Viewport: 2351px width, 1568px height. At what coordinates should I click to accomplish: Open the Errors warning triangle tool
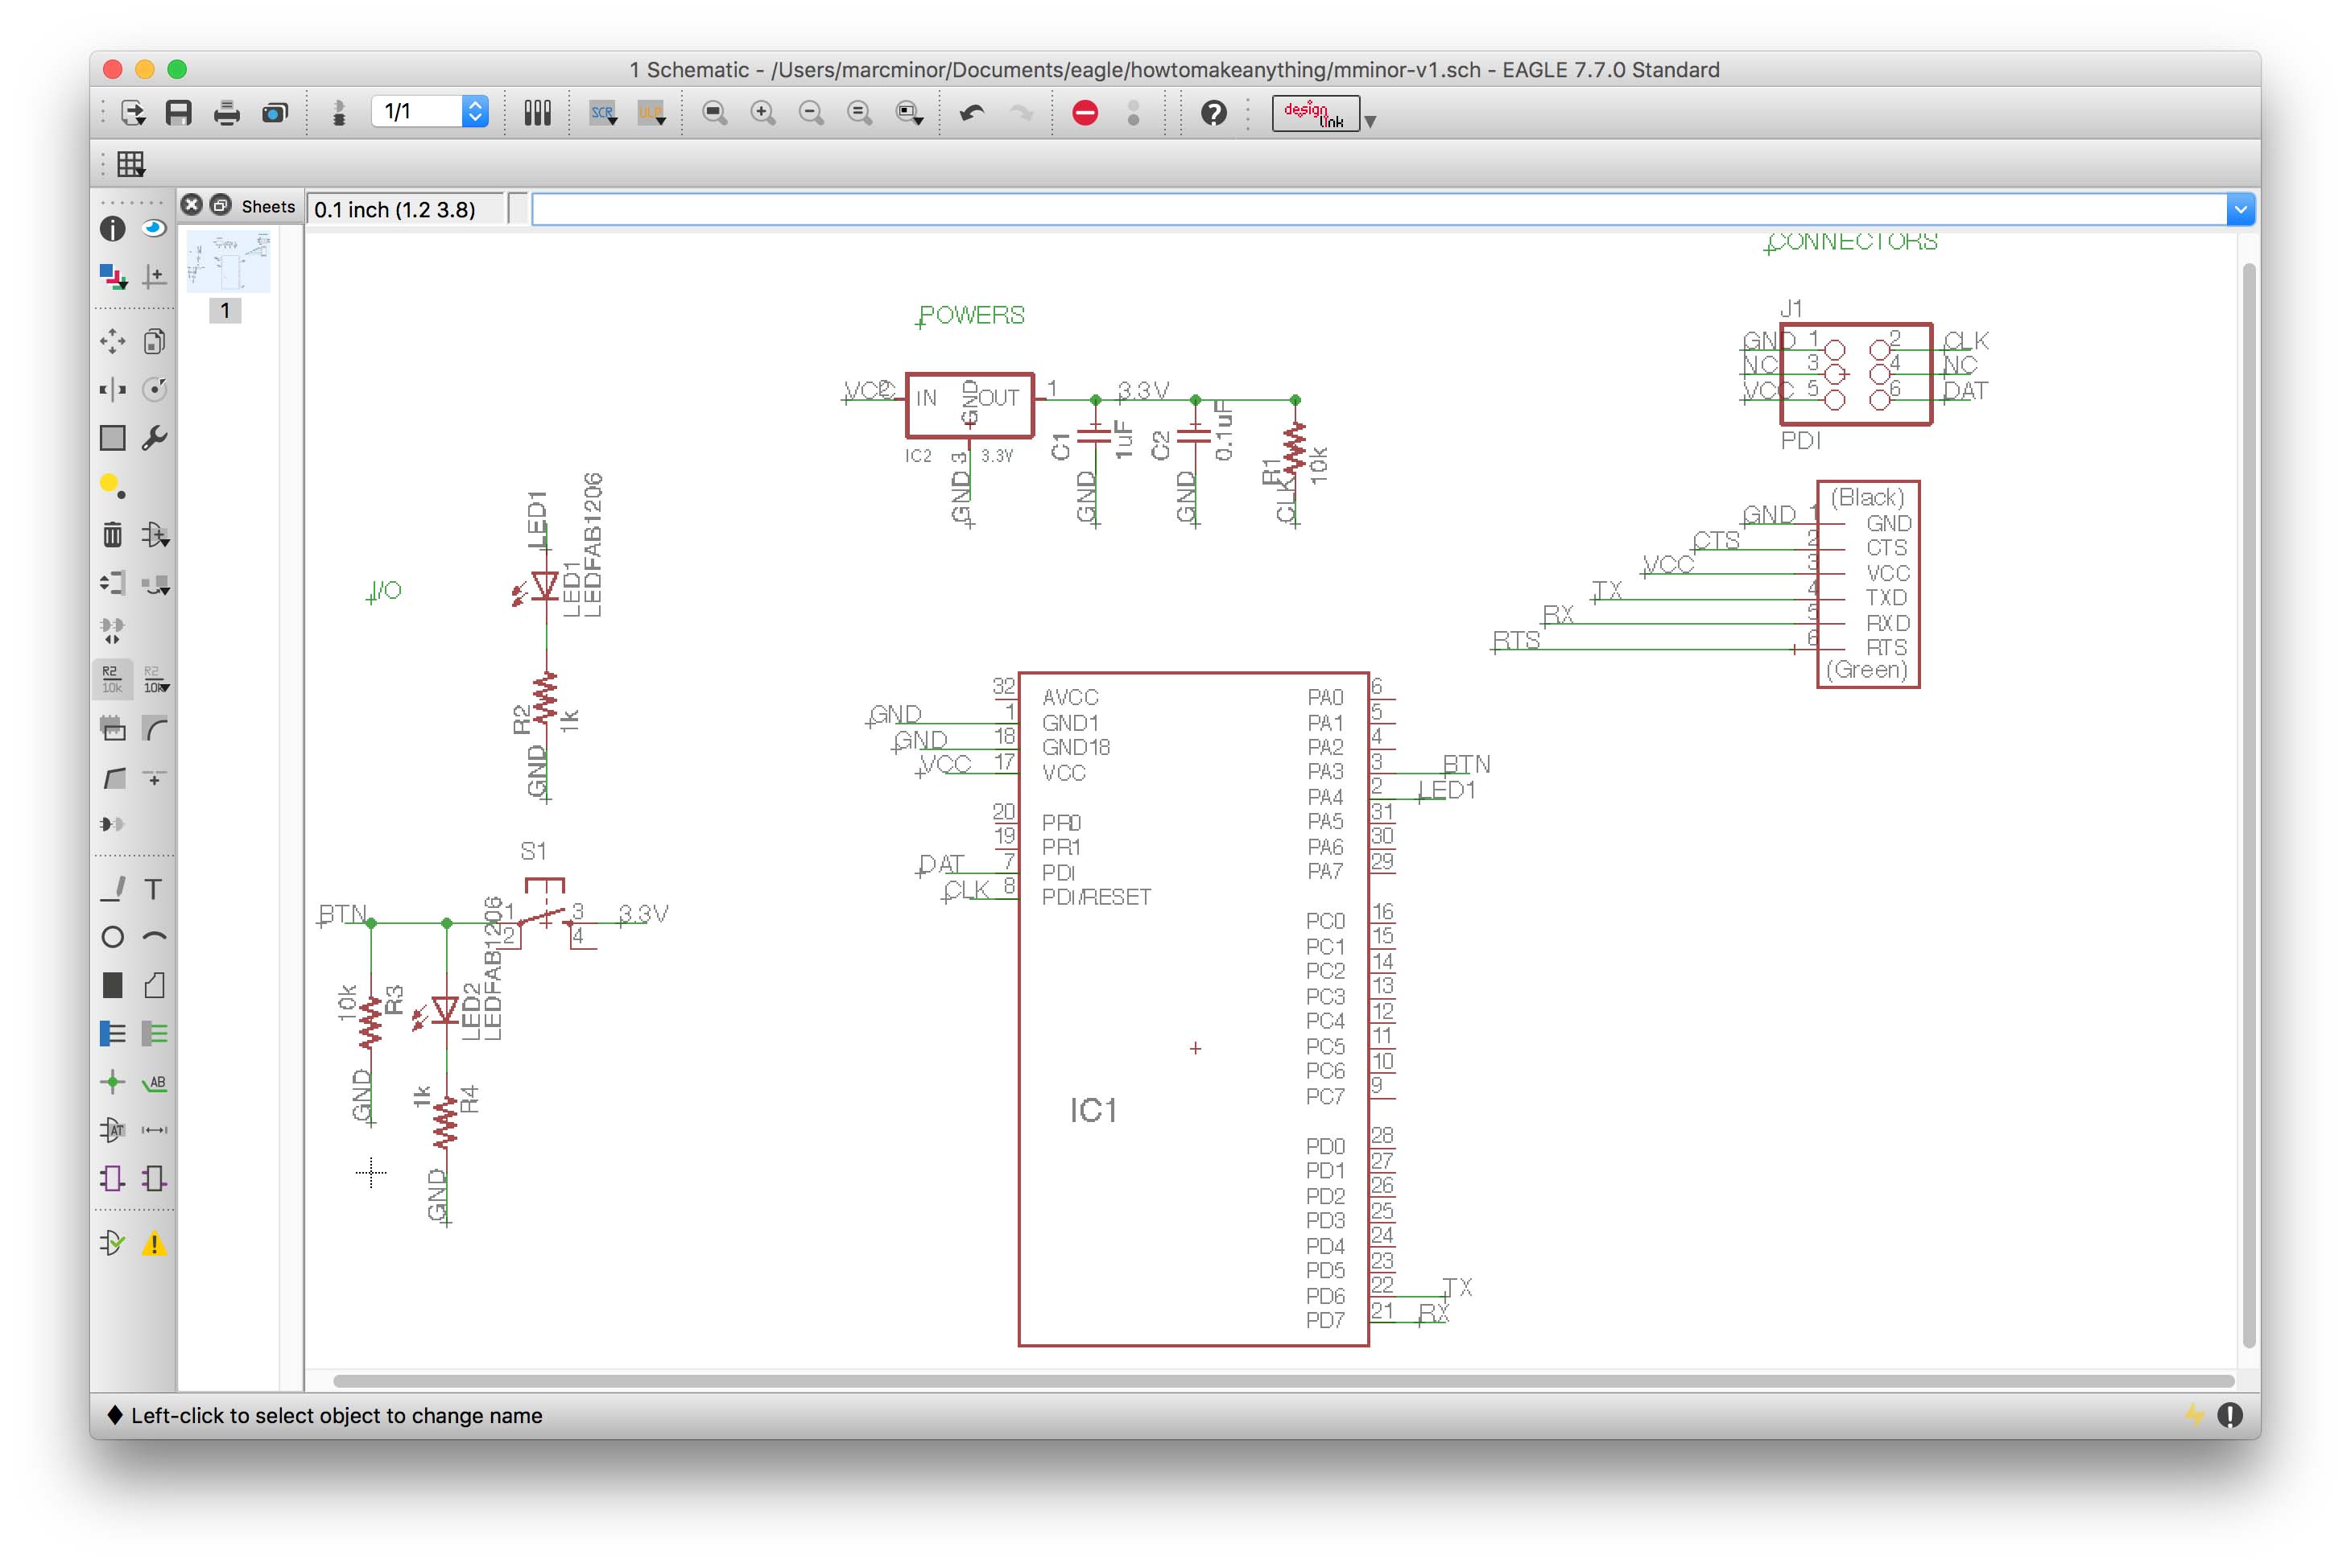[x=154, y=1244]
